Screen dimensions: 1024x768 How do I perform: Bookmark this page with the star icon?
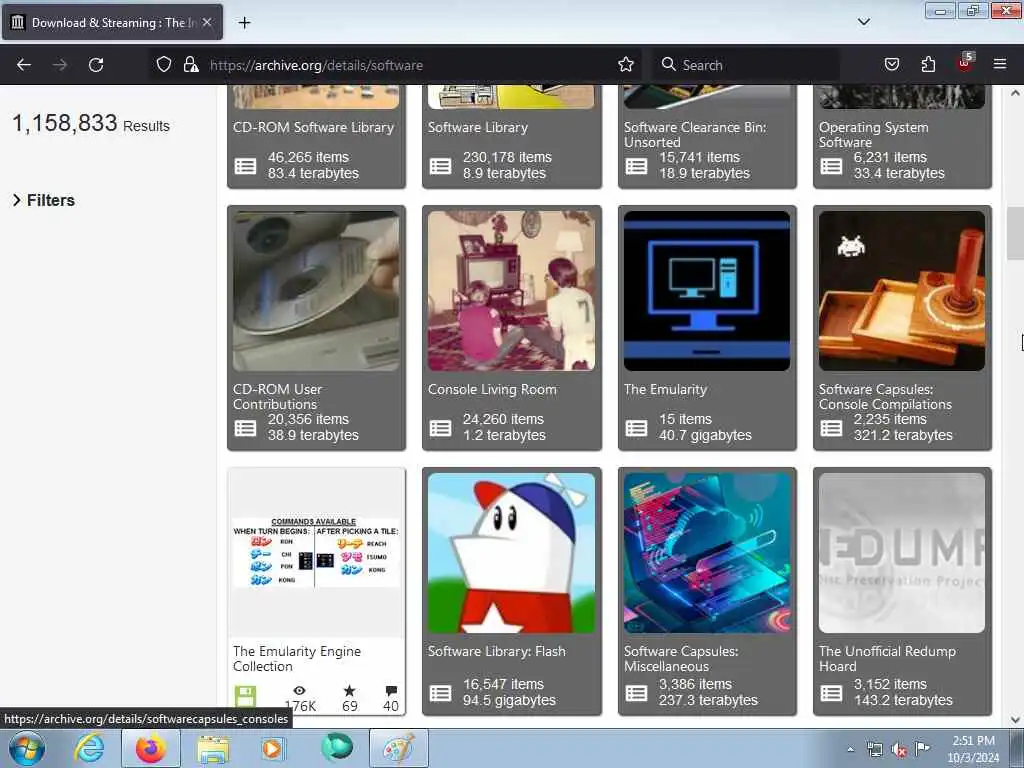(x=626, y=64)
